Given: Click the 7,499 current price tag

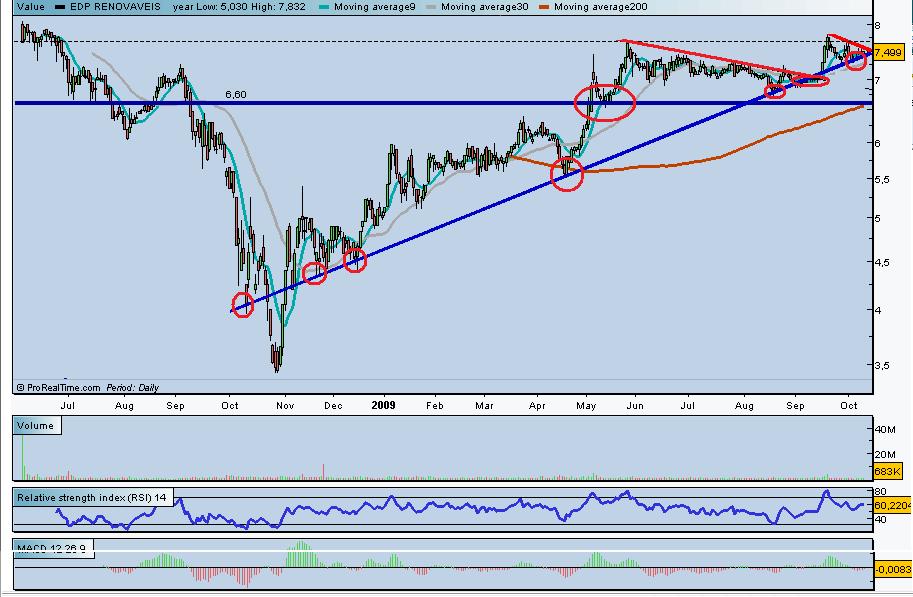Looking at the screenshot, I should [x=888, y=52].
